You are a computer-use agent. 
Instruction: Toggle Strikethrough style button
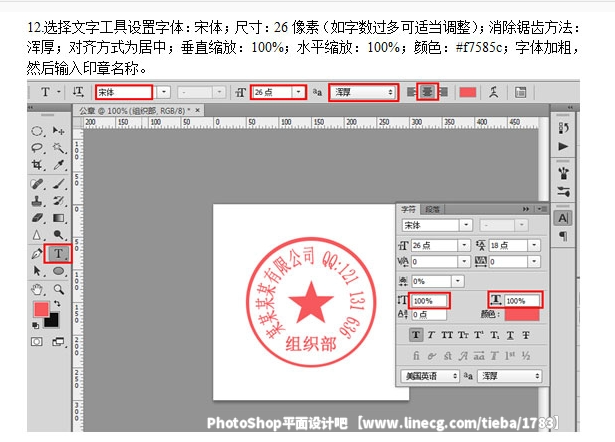pyautogui.click(x=526, y=335)
